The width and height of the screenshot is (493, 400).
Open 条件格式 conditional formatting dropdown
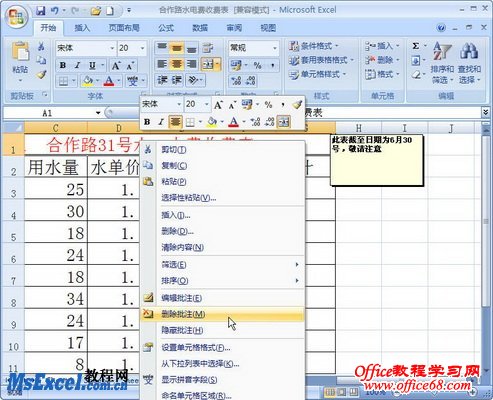313,46
